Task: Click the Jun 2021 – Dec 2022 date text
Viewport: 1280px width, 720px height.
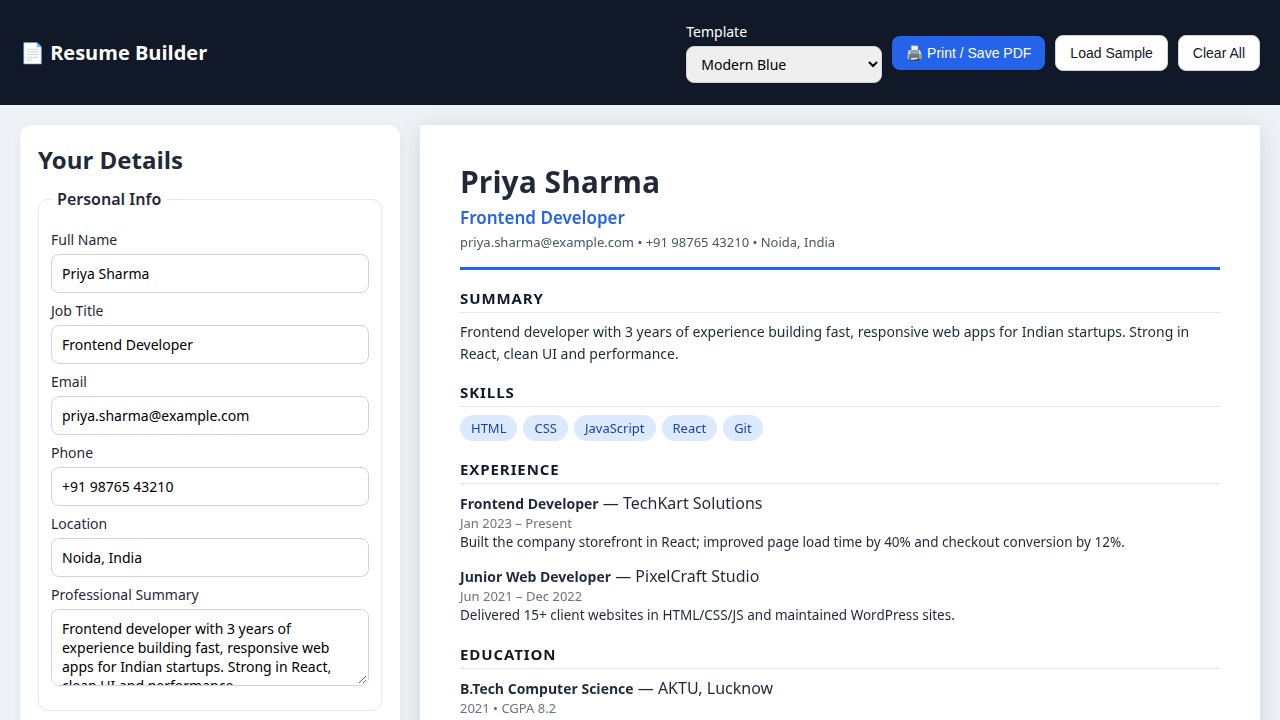Action: (x=521, y=596)
